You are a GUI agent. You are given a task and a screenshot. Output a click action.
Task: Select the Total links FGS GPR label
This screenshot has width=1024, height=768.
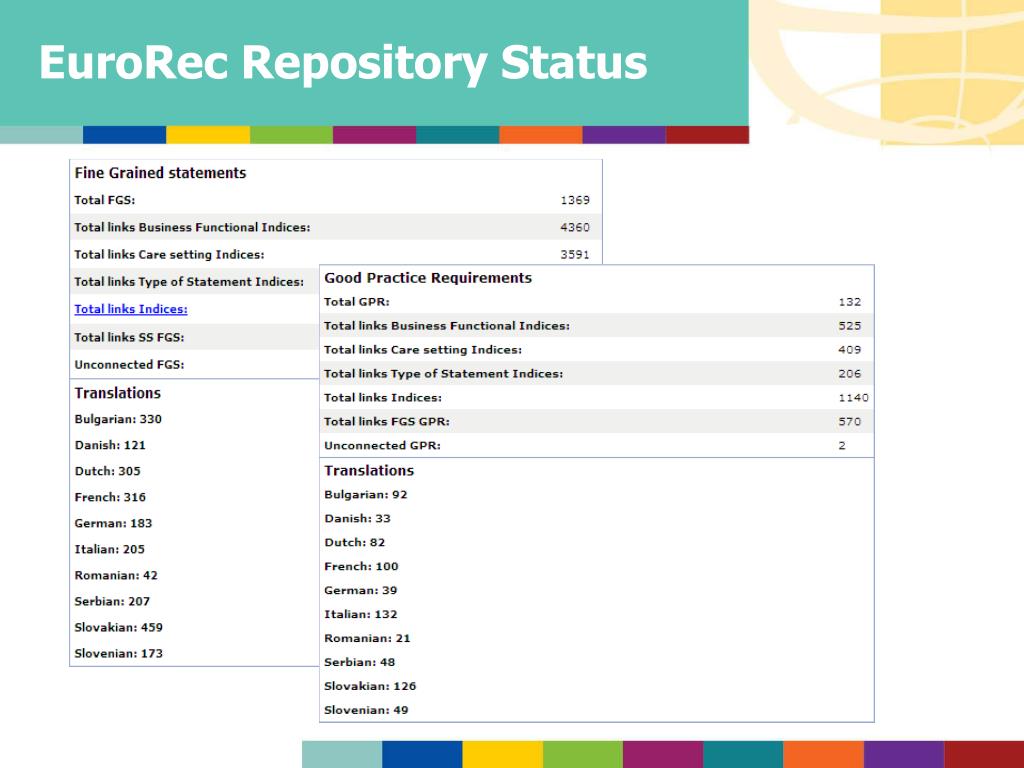click(x=387, y=421)
